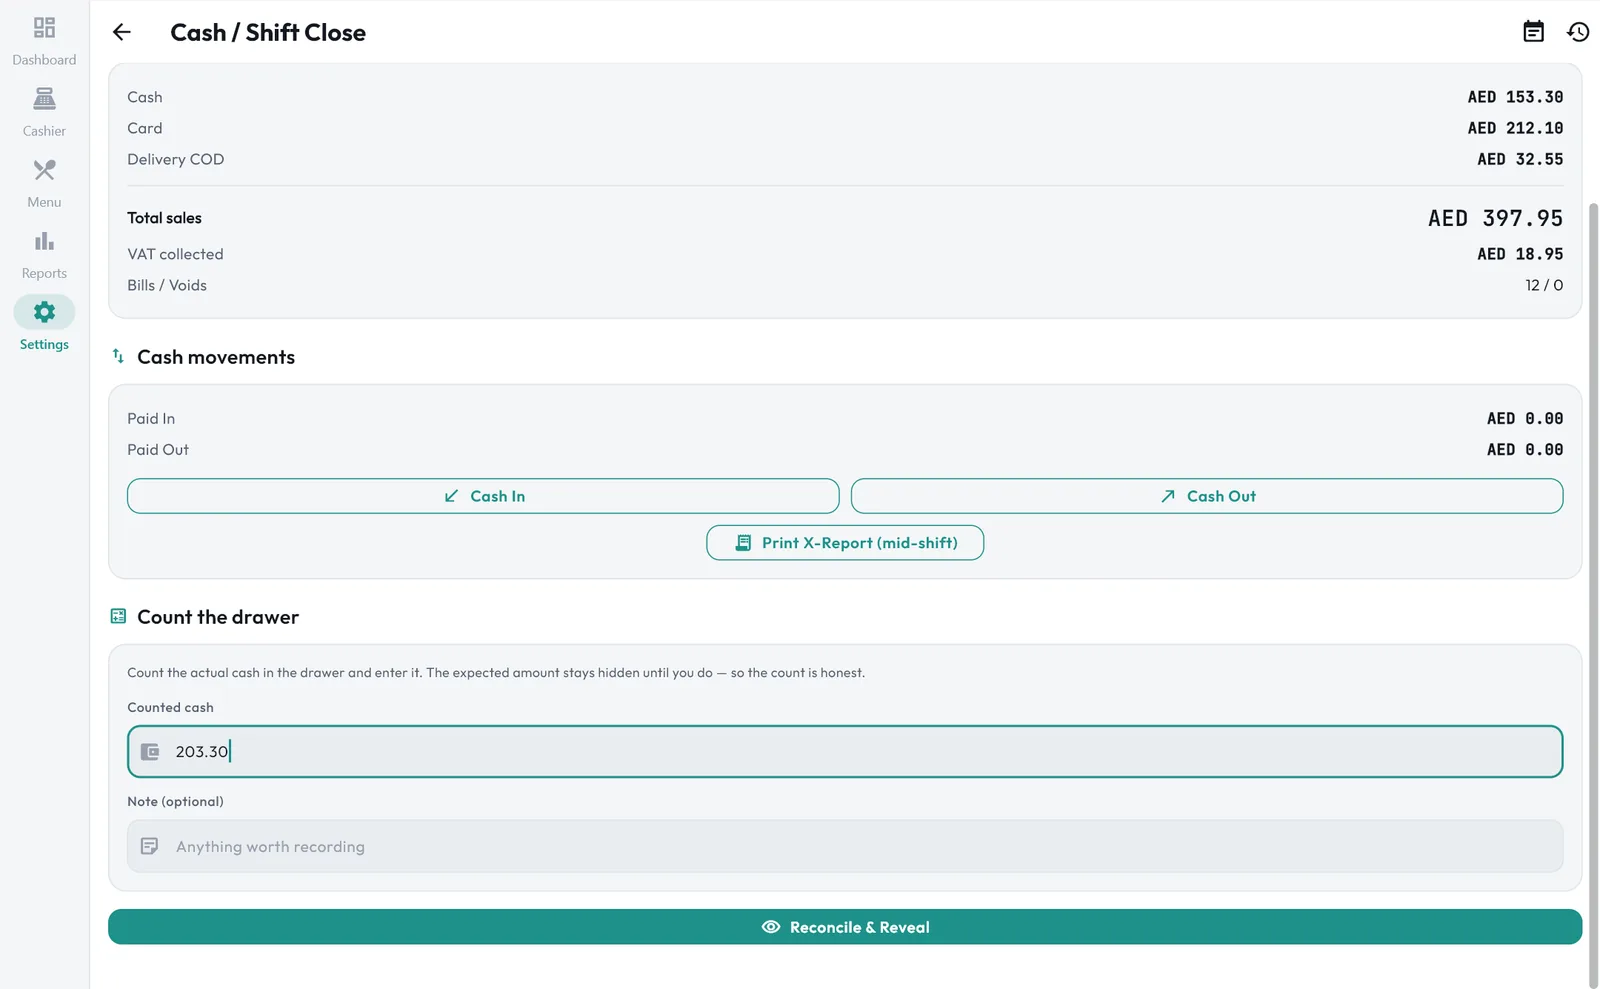Screen dimensions: 1600x989
Task: Click Reconcile & Reveal button
Action: coord(845,927)
